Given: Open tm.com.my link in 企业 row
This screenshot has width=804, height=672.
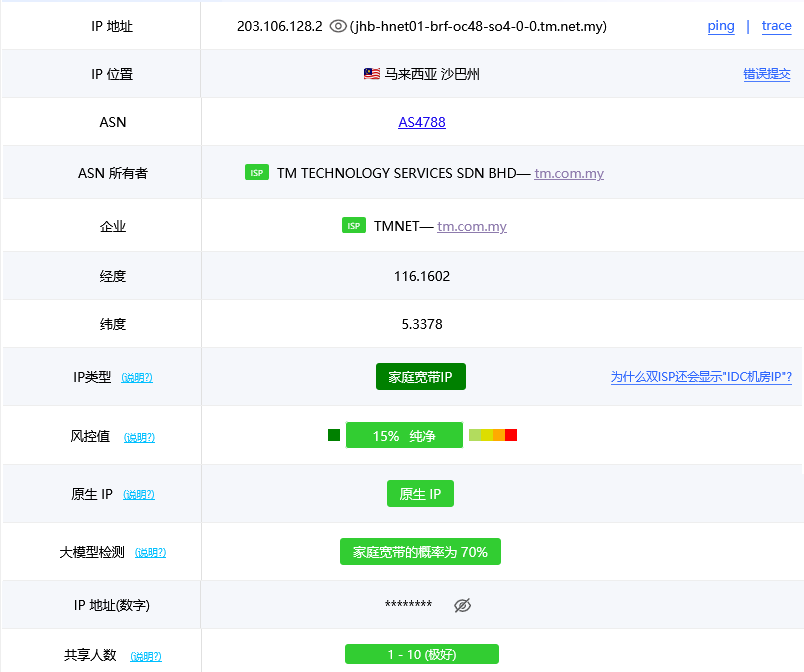Looking at the screenshot, I should tap(472, 226).
